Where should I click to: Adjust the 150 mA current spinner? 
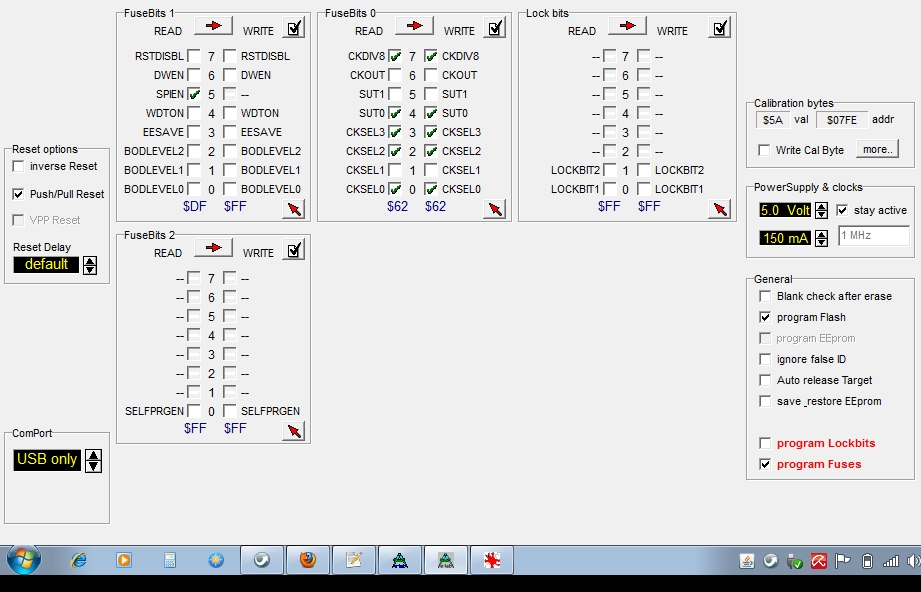pyautogui.click(x=821, y=238)
